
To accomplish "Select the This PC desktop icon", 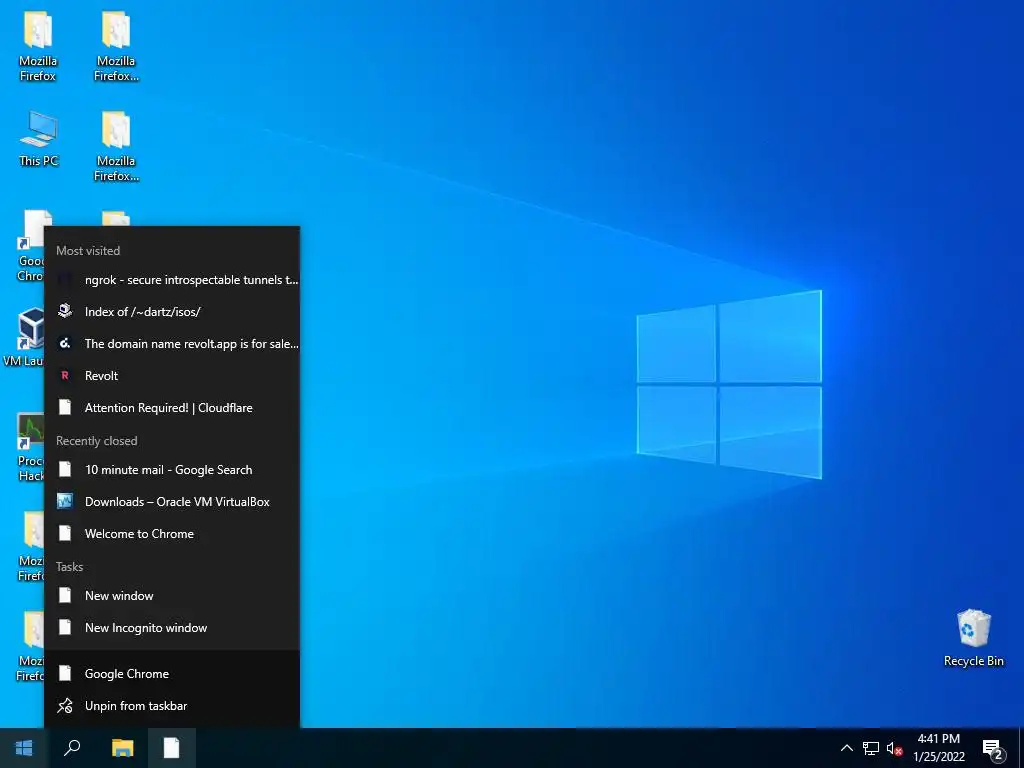I will [x=39, y=139].
